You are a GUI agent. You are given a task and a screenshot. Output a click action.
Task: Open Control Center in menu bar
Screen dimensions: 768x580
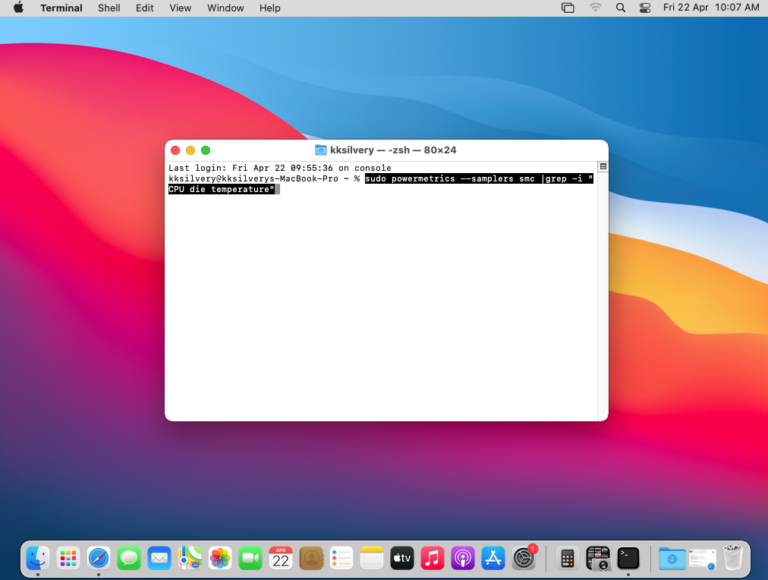(x=644, y=8)
